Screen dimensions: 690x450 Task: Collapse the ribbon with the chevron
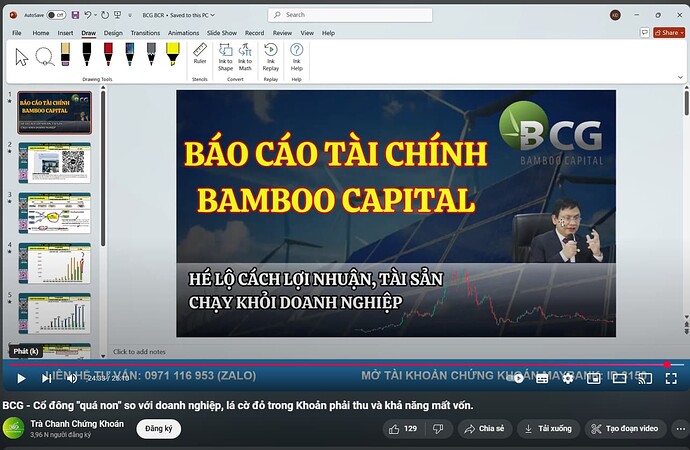coord(680,77)
